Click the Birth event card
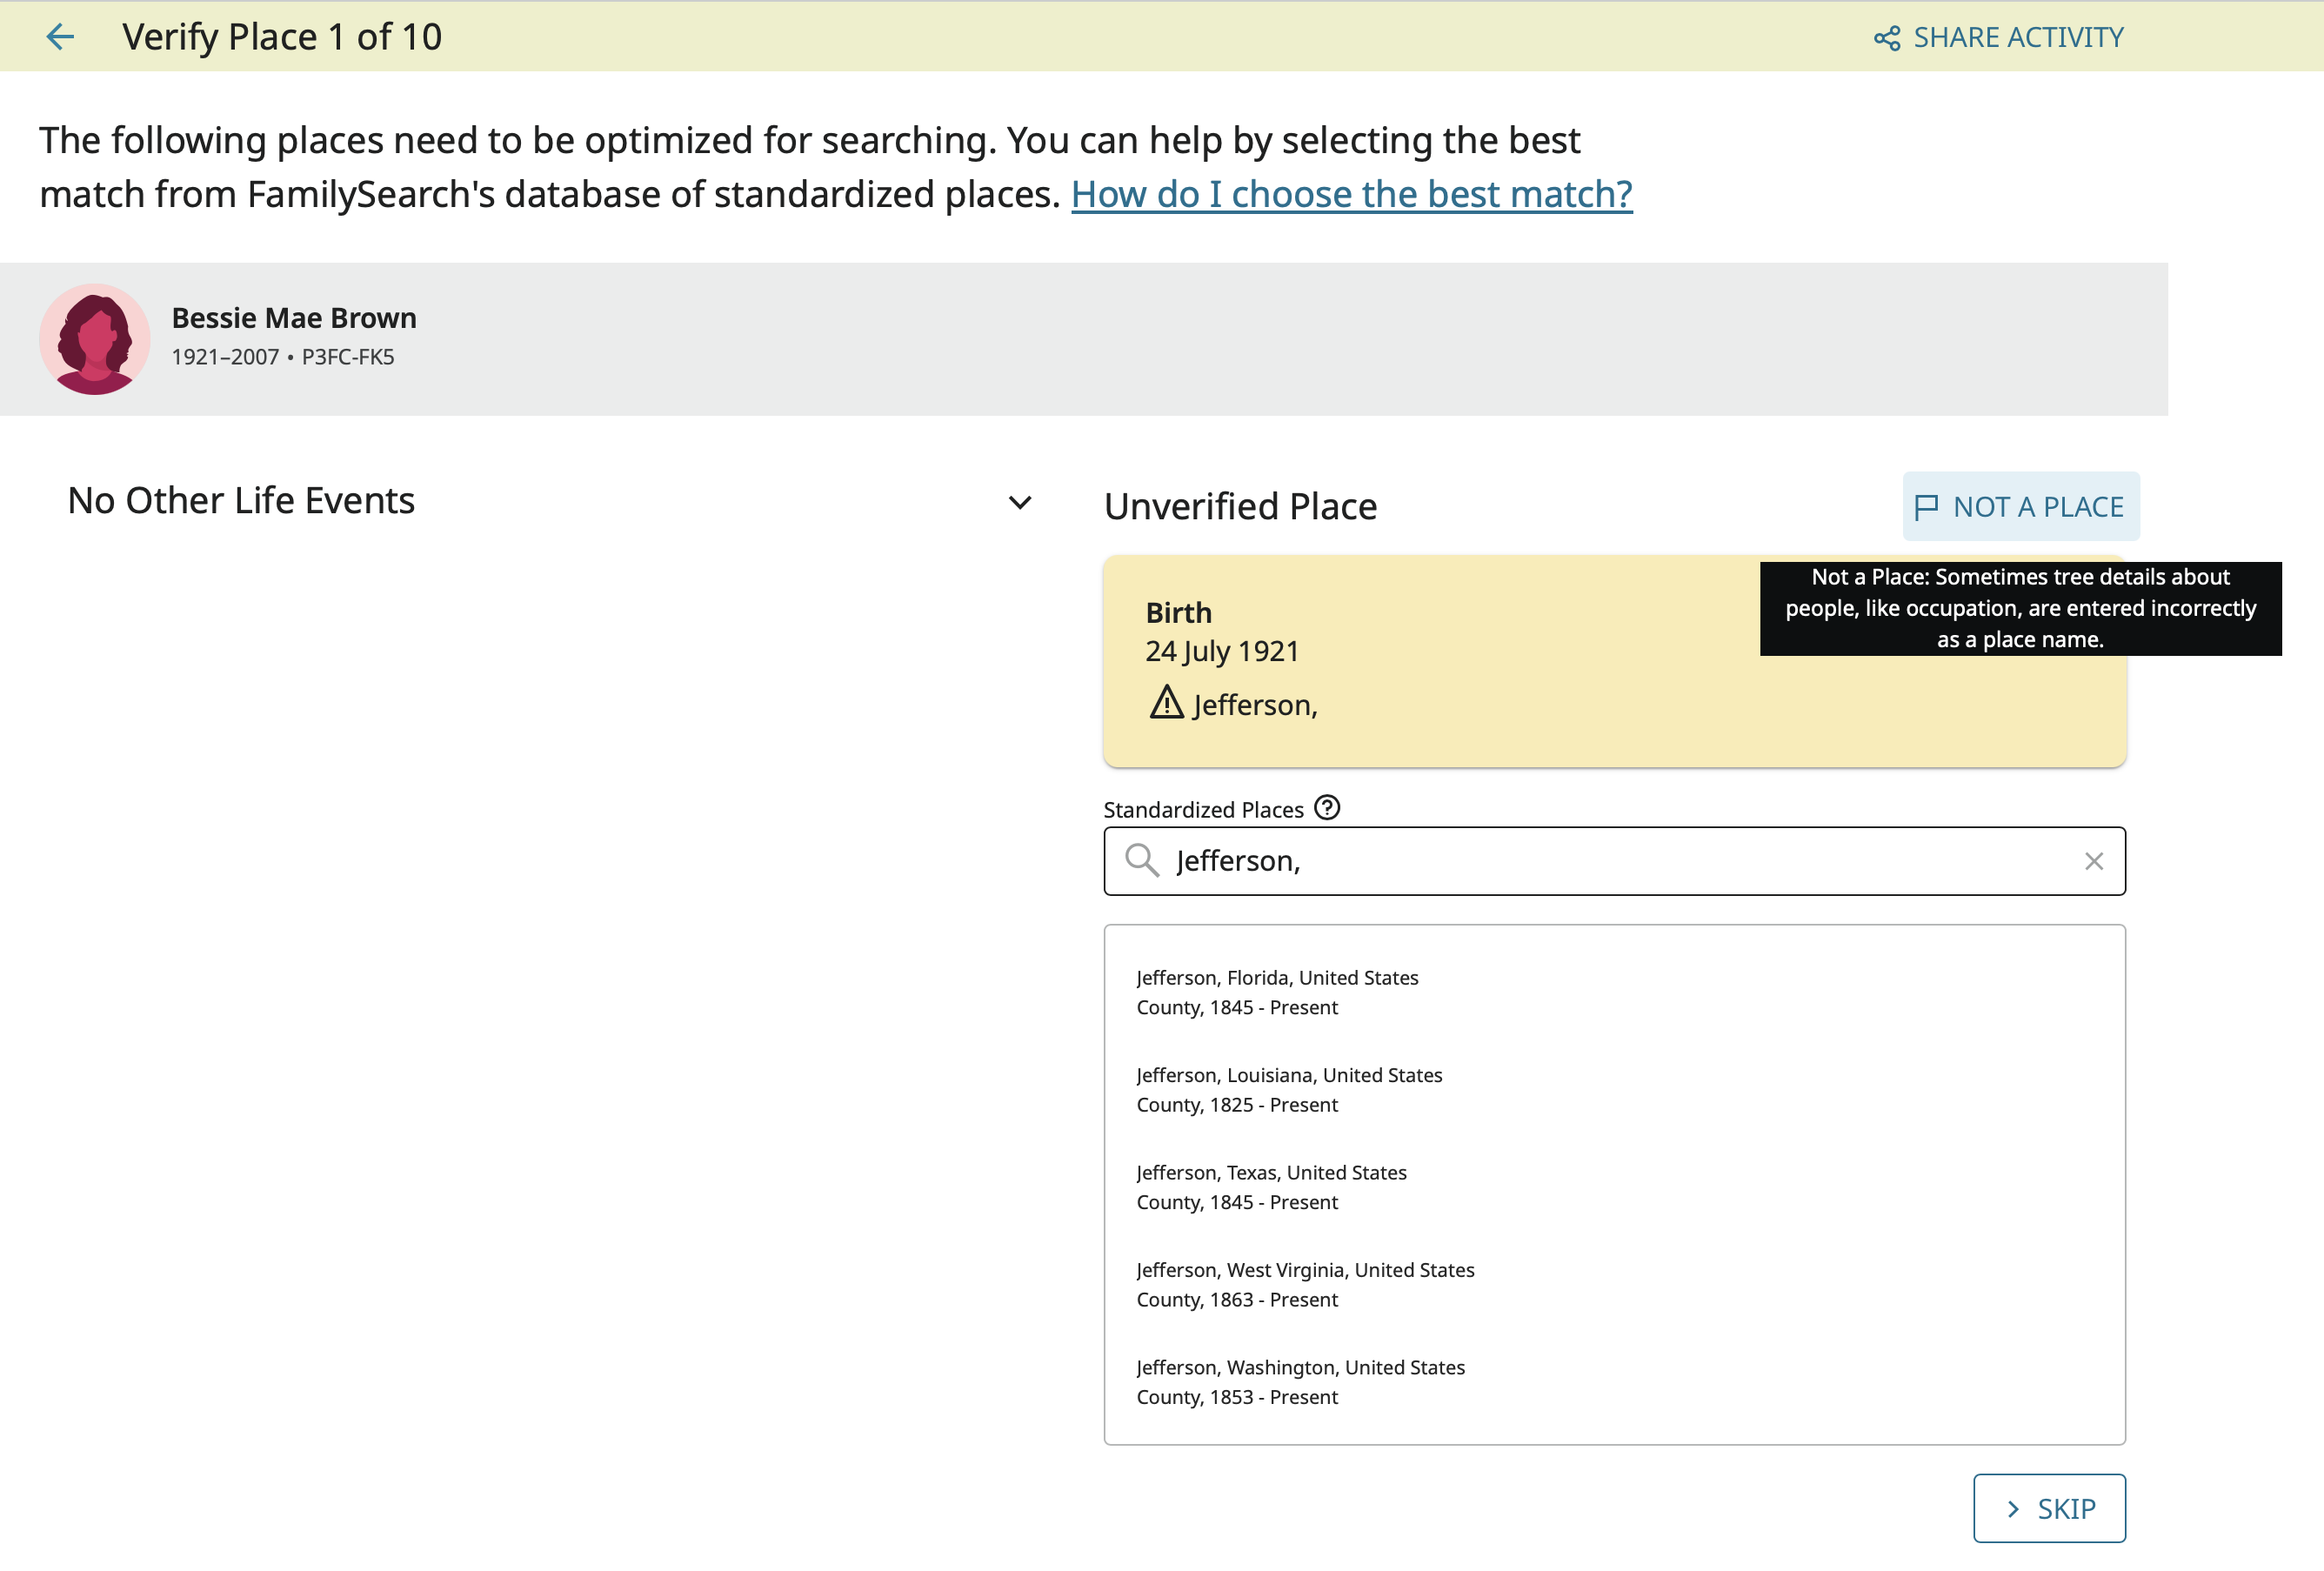 (1614, 662)
